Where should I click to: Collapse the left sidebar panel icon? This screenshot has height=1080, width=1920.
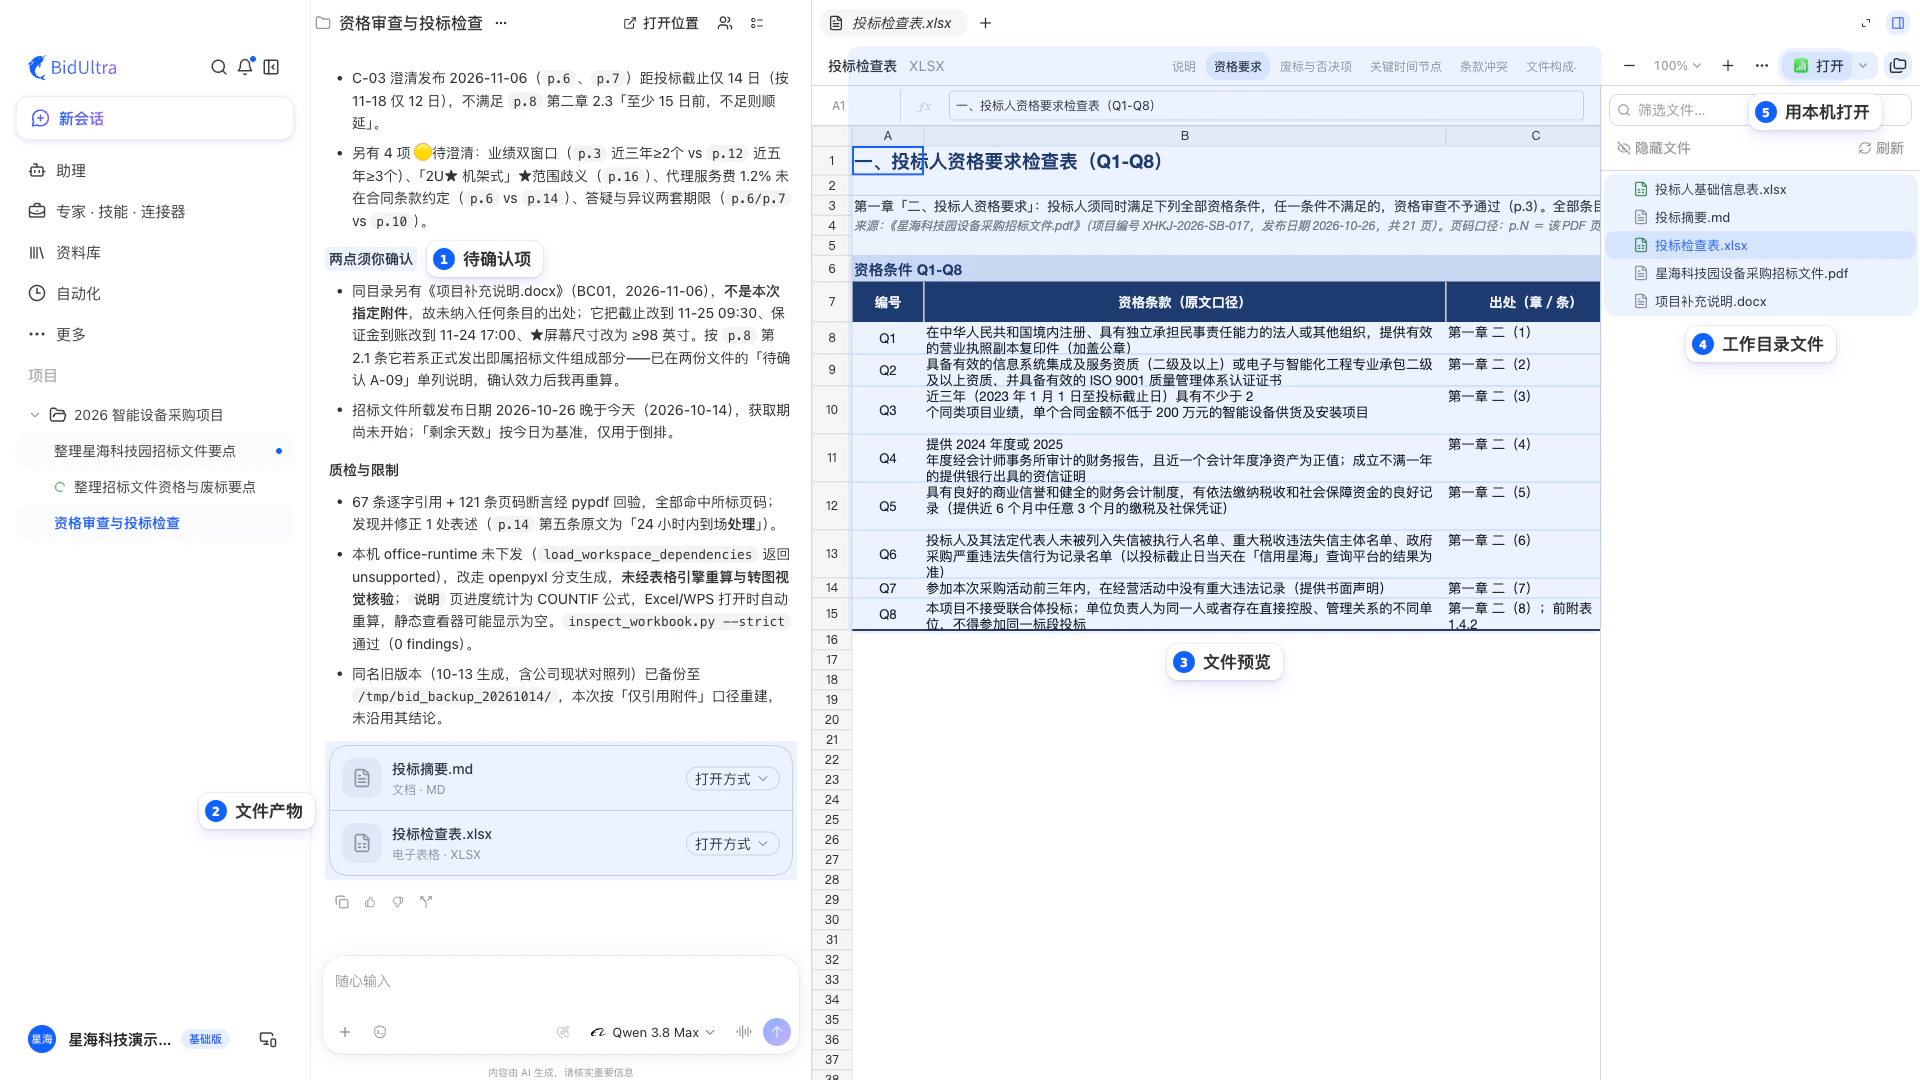click(x=271, y=67)
